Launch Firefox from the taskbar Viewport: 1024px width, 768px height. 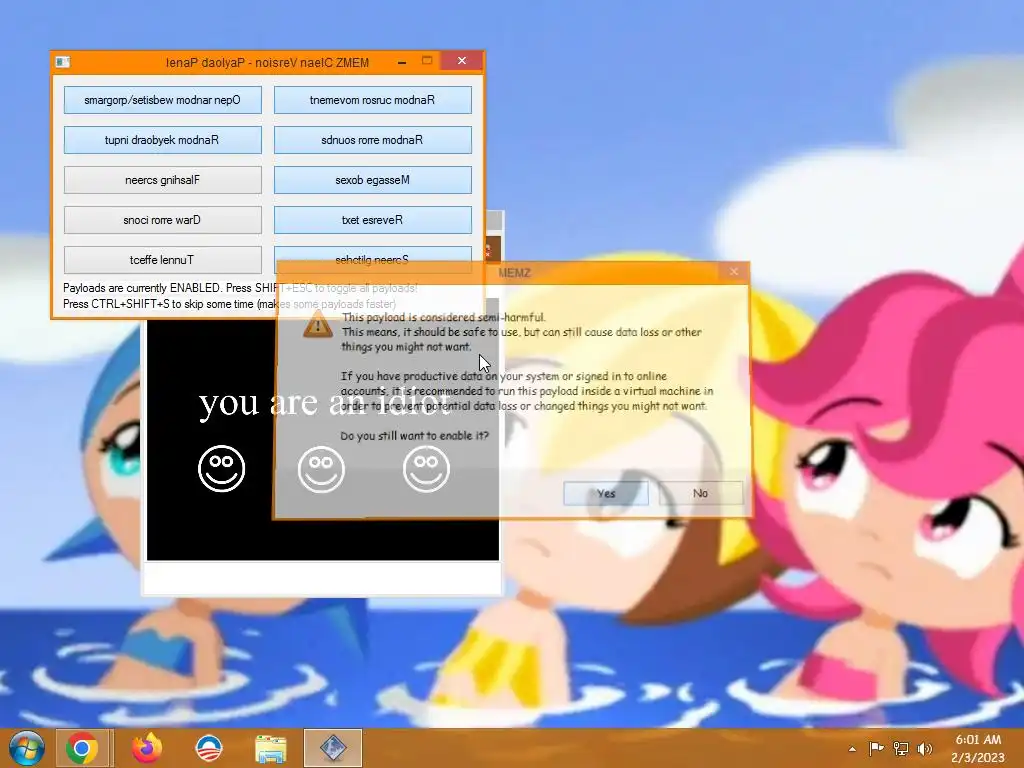click(x=147, y=748)
